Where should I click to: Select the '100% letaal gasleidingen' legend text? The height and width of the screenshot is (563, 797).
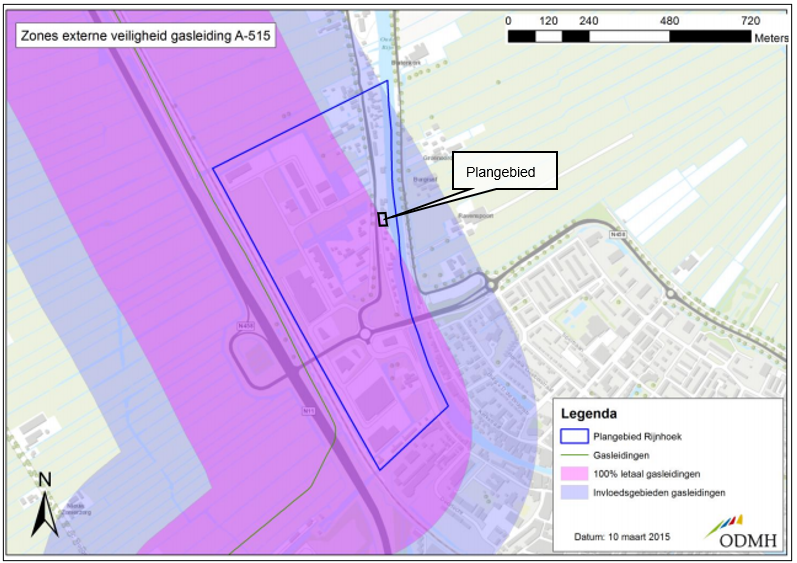pyautogui.click(x=647, y=474)
